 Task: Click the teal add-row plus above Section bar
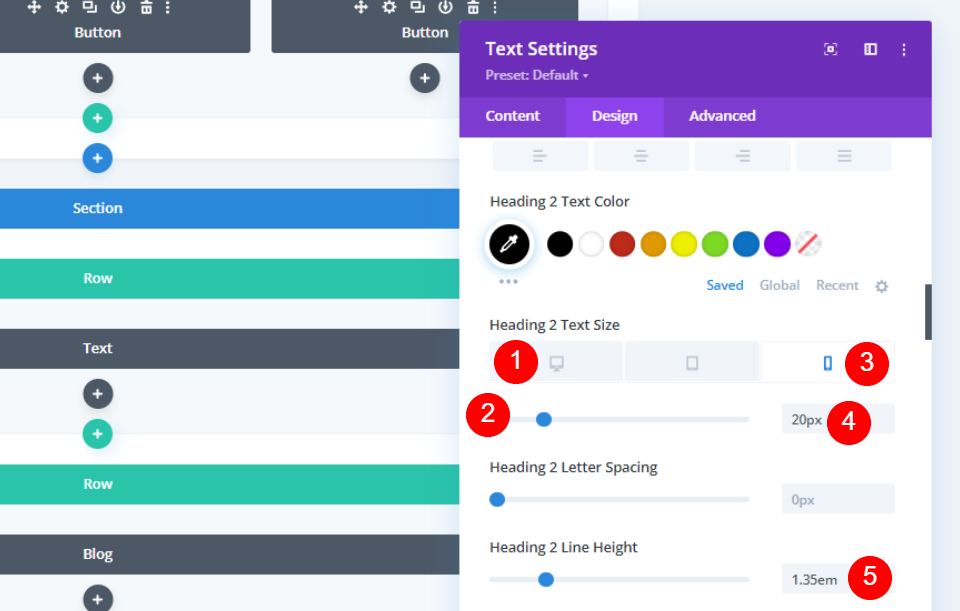coord(98,118)
